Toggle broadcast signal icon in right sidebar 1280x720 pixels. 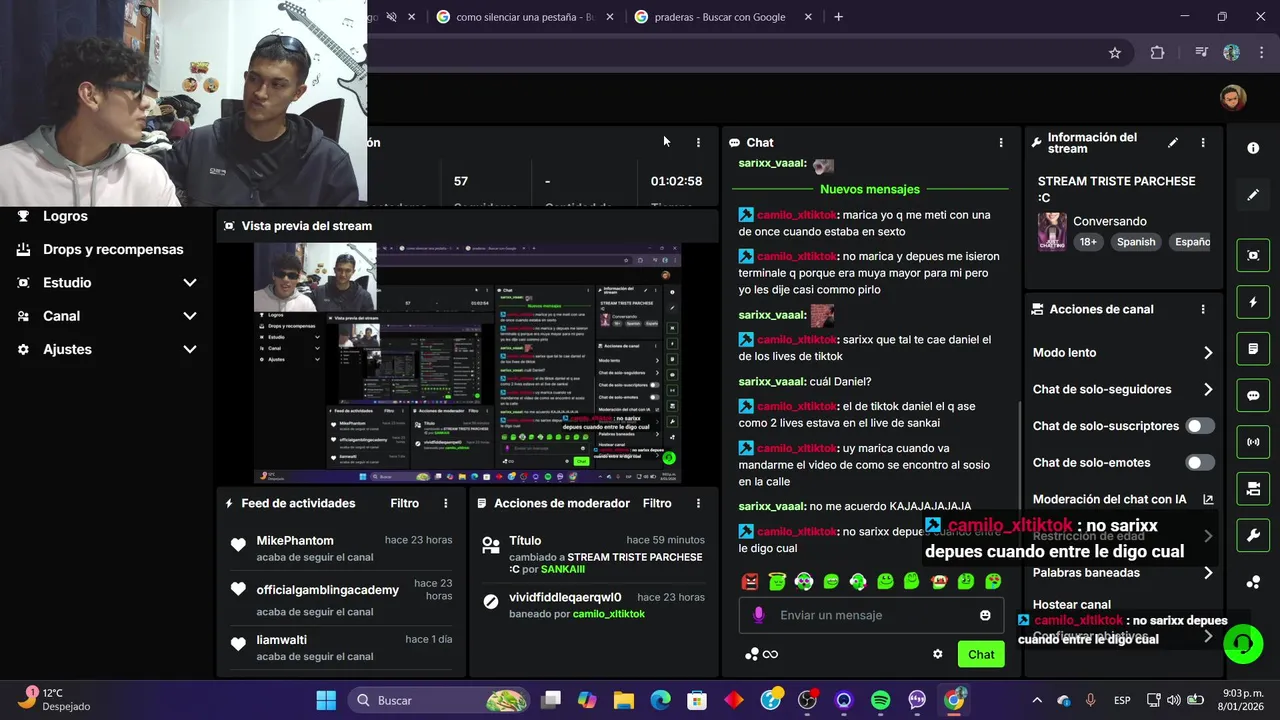coord(1253,442)
